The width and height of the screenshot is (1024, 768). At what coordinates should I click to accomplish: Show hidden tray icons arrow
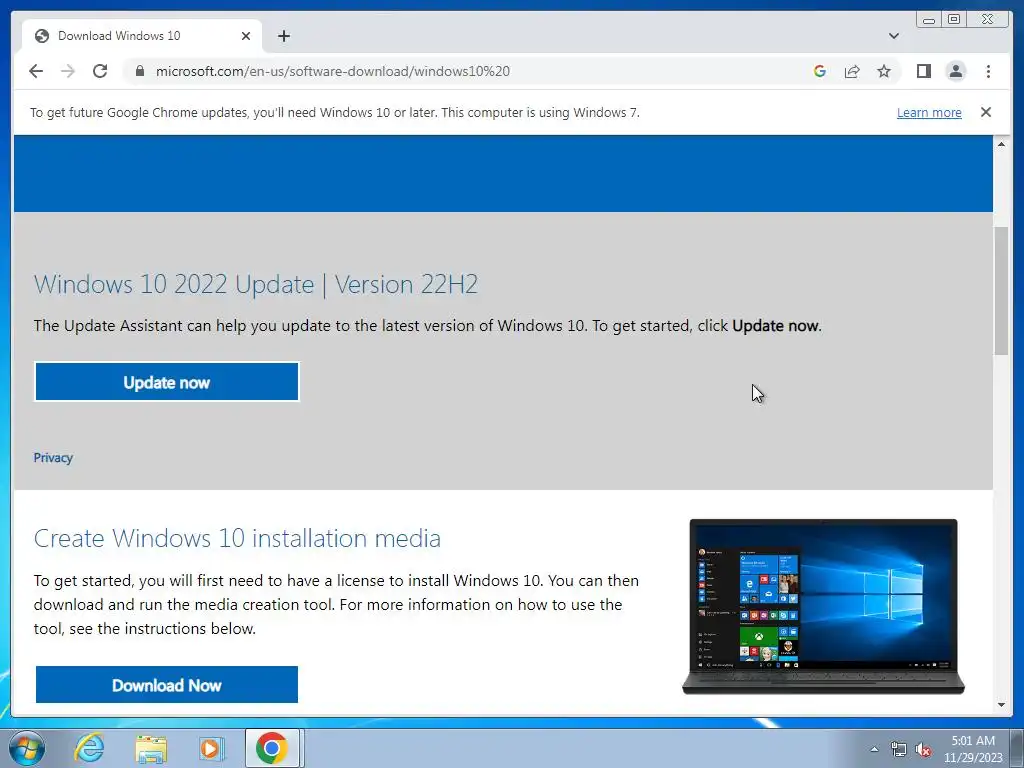pyautogui.click(x=874, y=749)
